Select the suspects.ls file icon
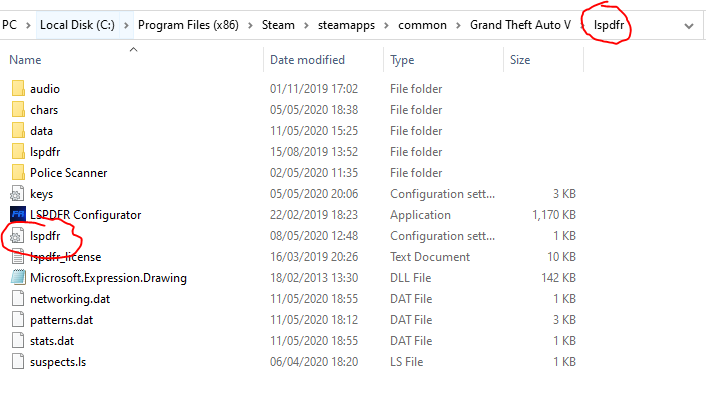 17,361
